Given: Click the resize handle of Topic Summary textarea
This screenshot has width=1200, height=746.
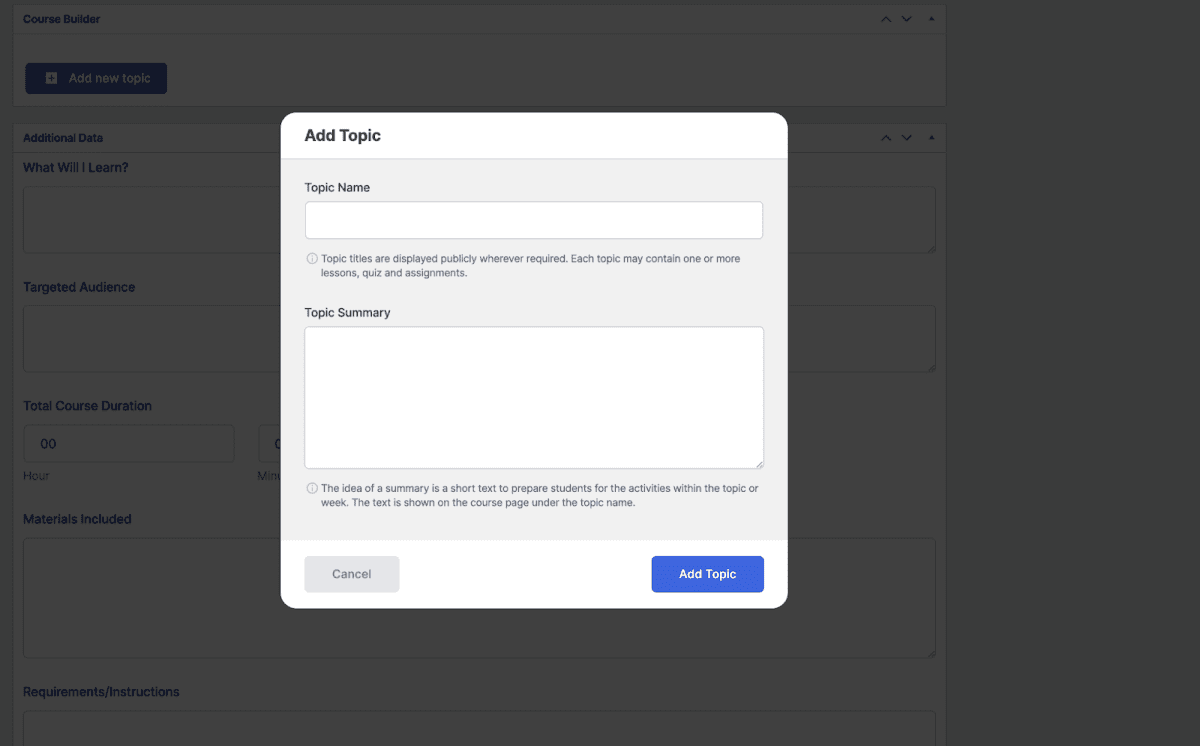Looking at the screenshot, I should [760, 463].
